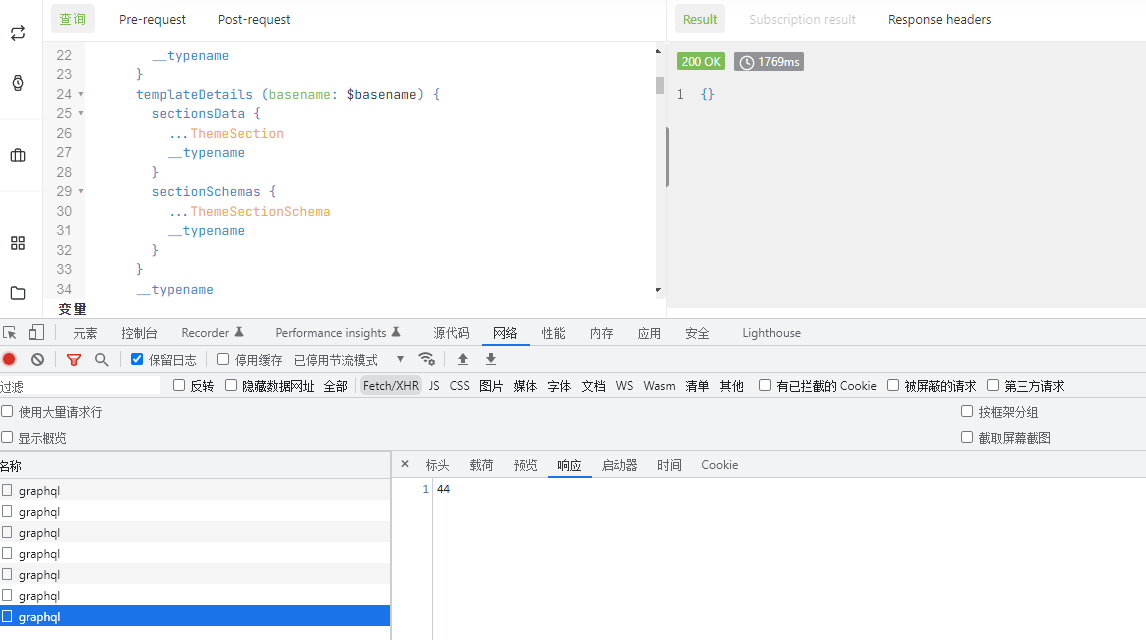Collapse the templateDetails block at line 24

tap(81, 95)
